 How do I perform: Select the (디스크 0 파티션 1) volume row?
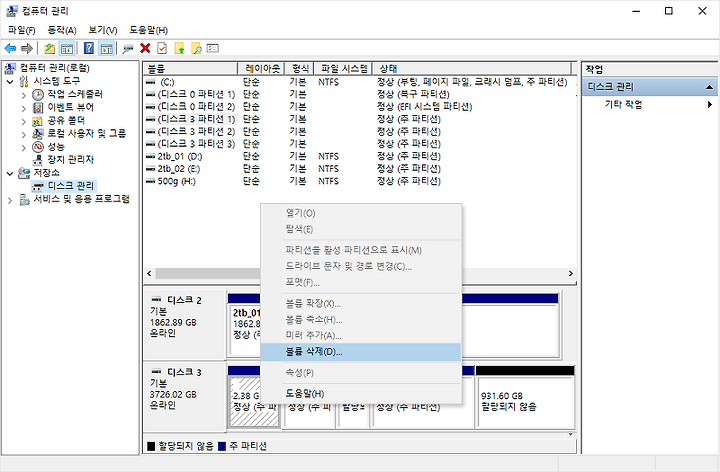tap(359, 94)
